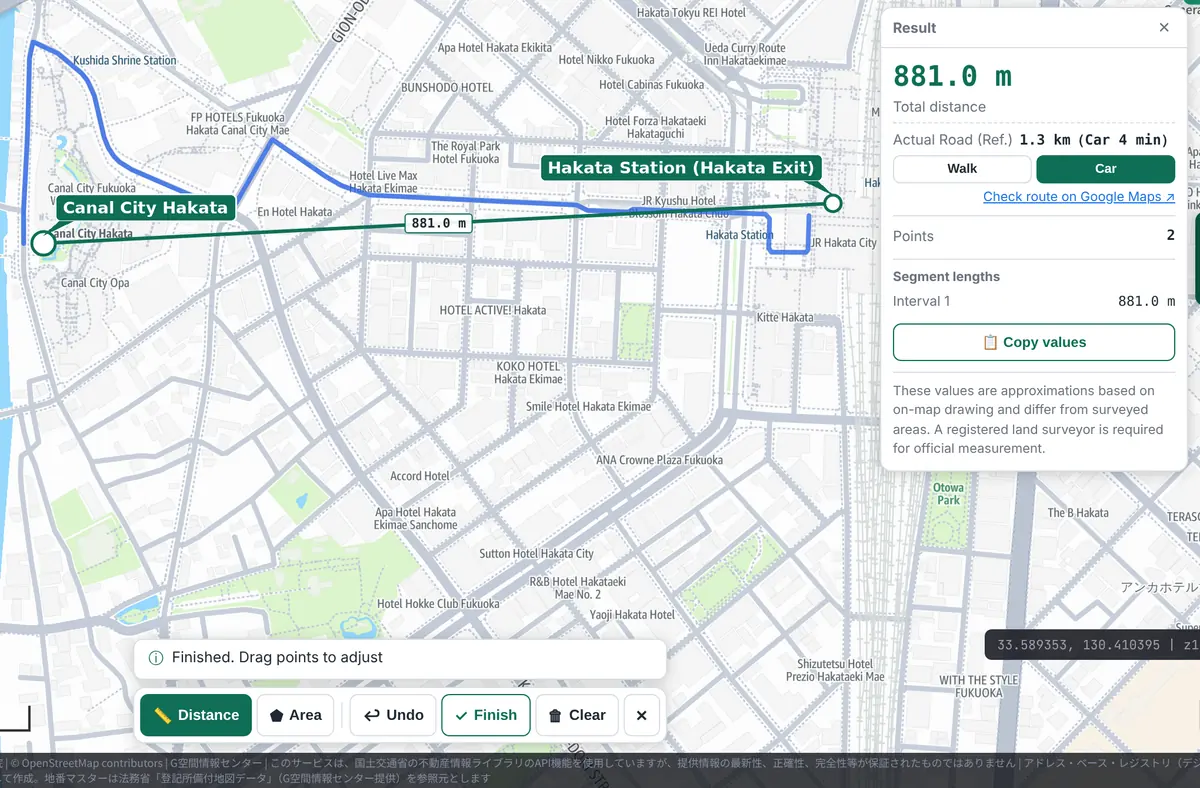Click the Otowa Park map label
1200x788 pixels.
point(948,494)
